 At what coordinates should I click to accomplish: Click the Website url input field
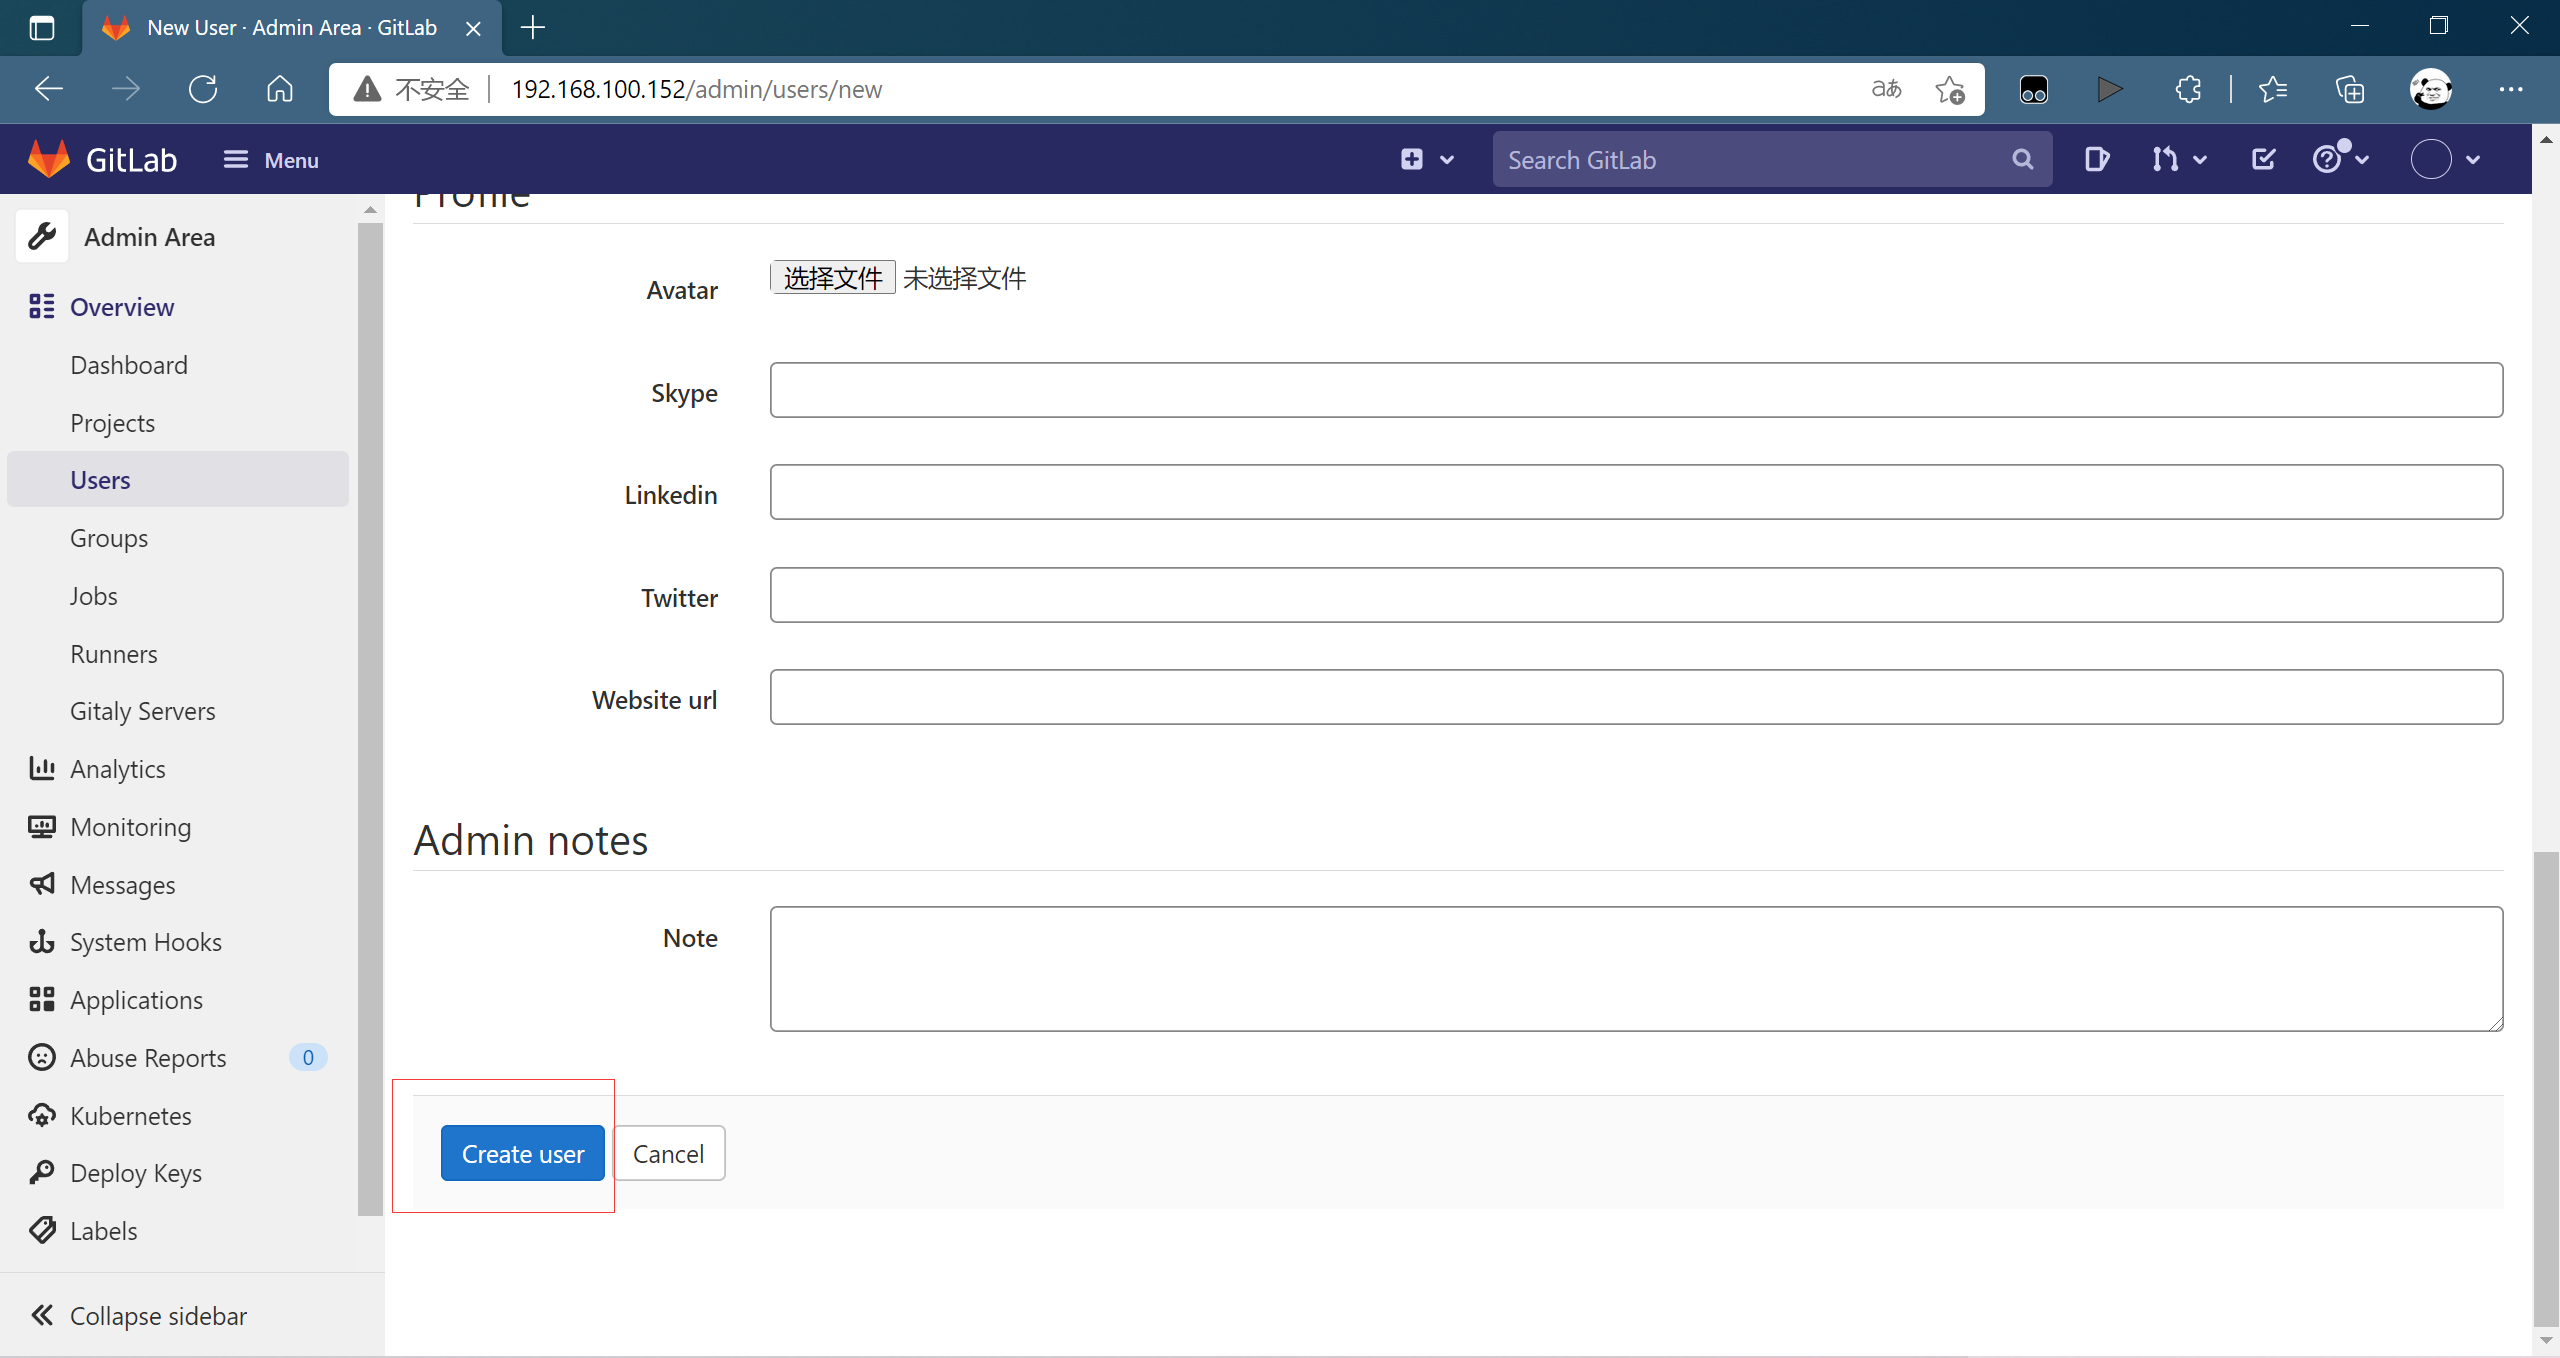[1637, 698]
